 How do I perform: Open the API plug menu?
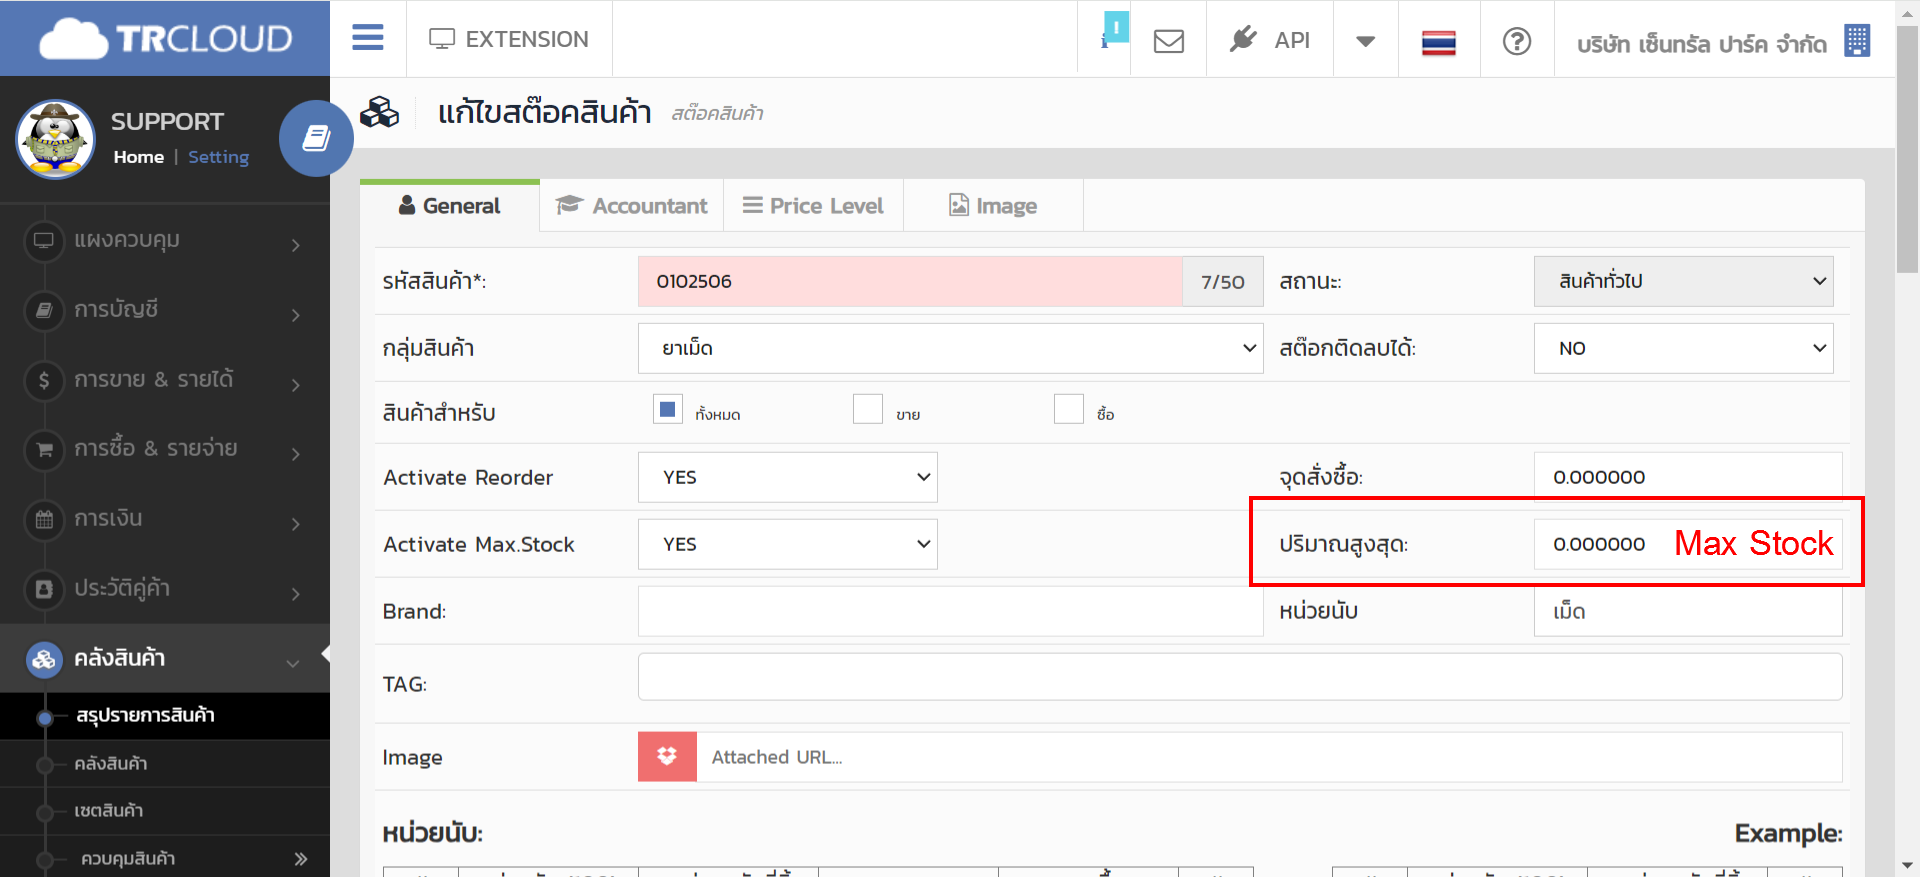(1270, 40)
